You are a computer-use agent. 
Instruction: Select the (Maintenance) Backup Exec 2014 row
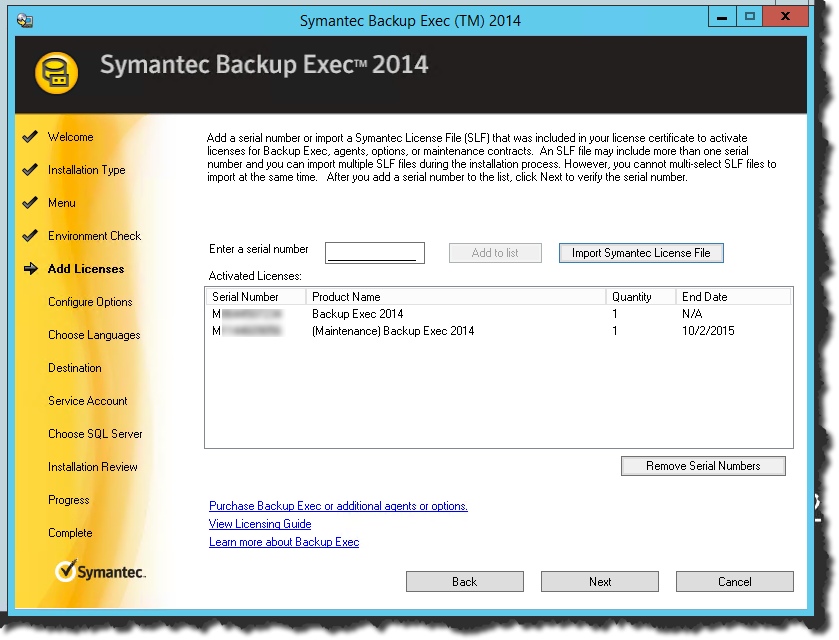point(499,331)
